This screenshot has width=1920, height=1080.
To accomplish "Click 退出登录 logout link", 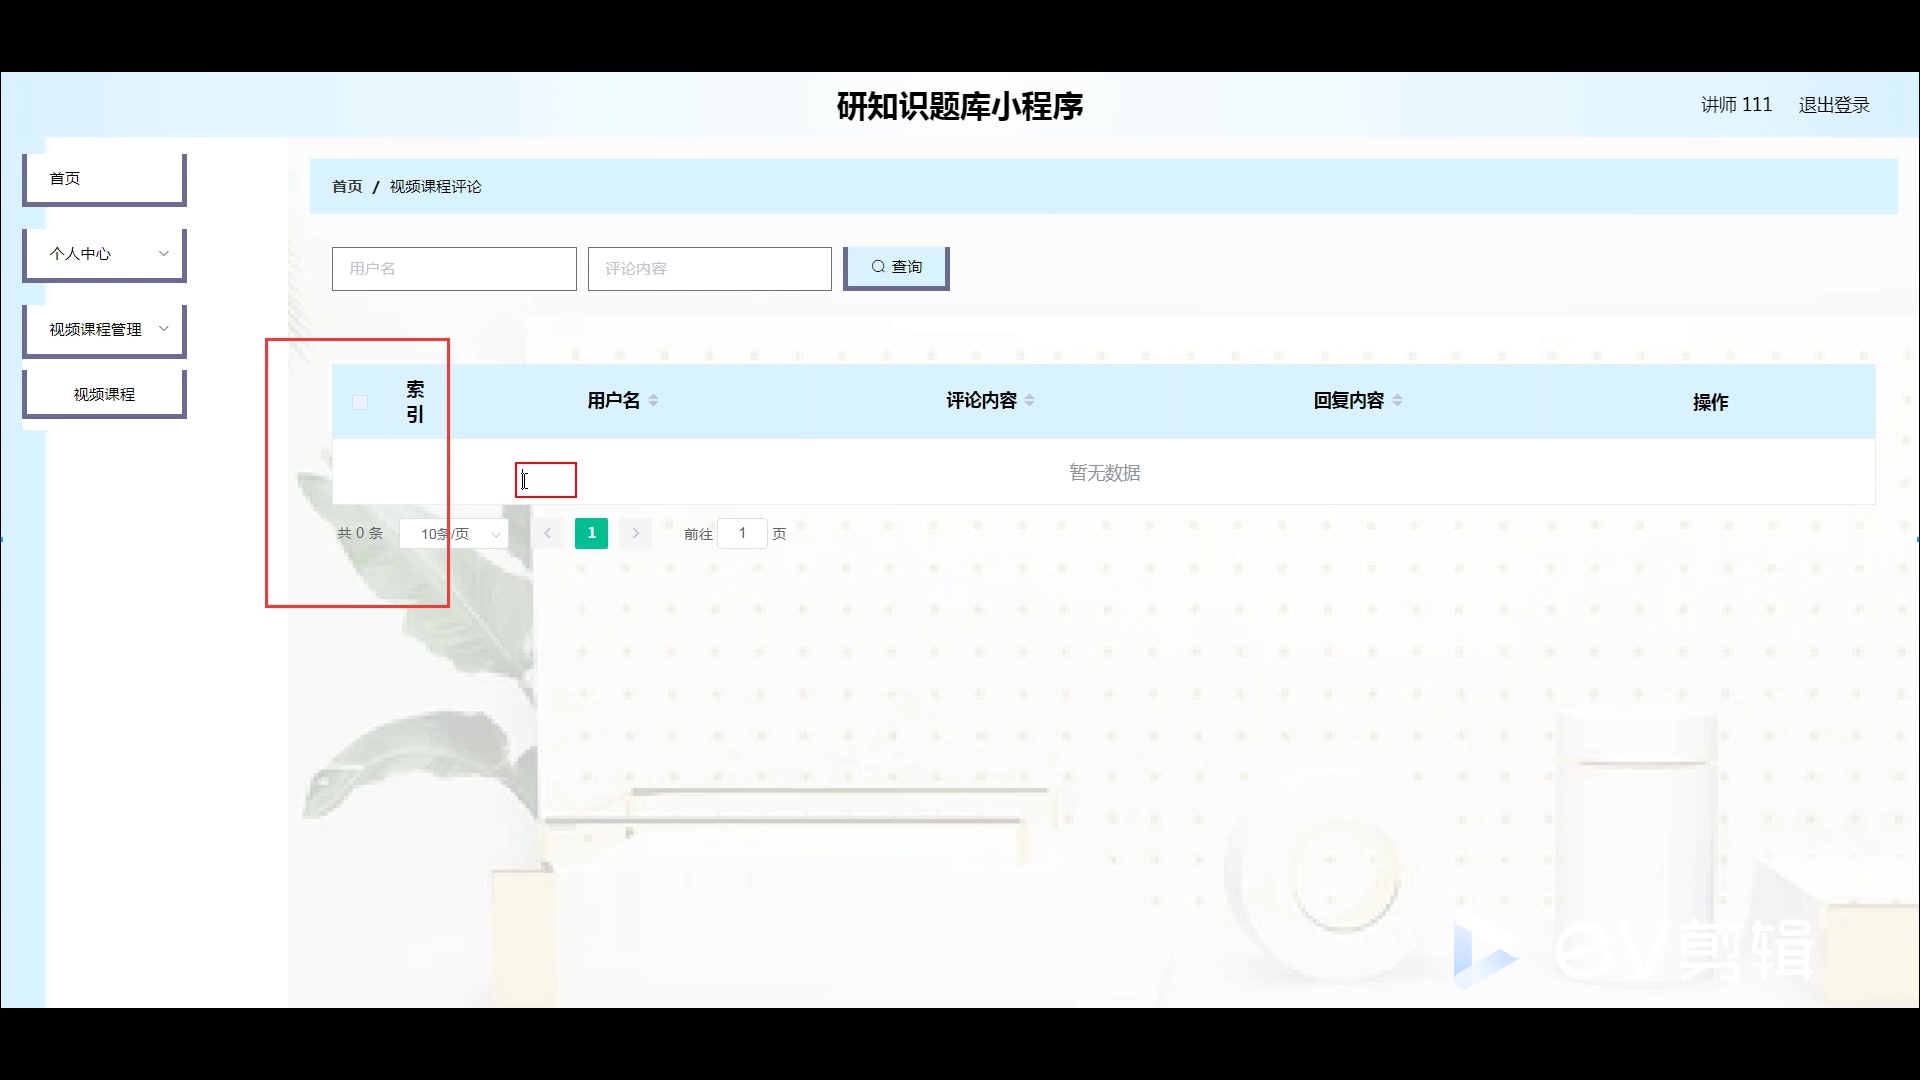I will 1833,105.
